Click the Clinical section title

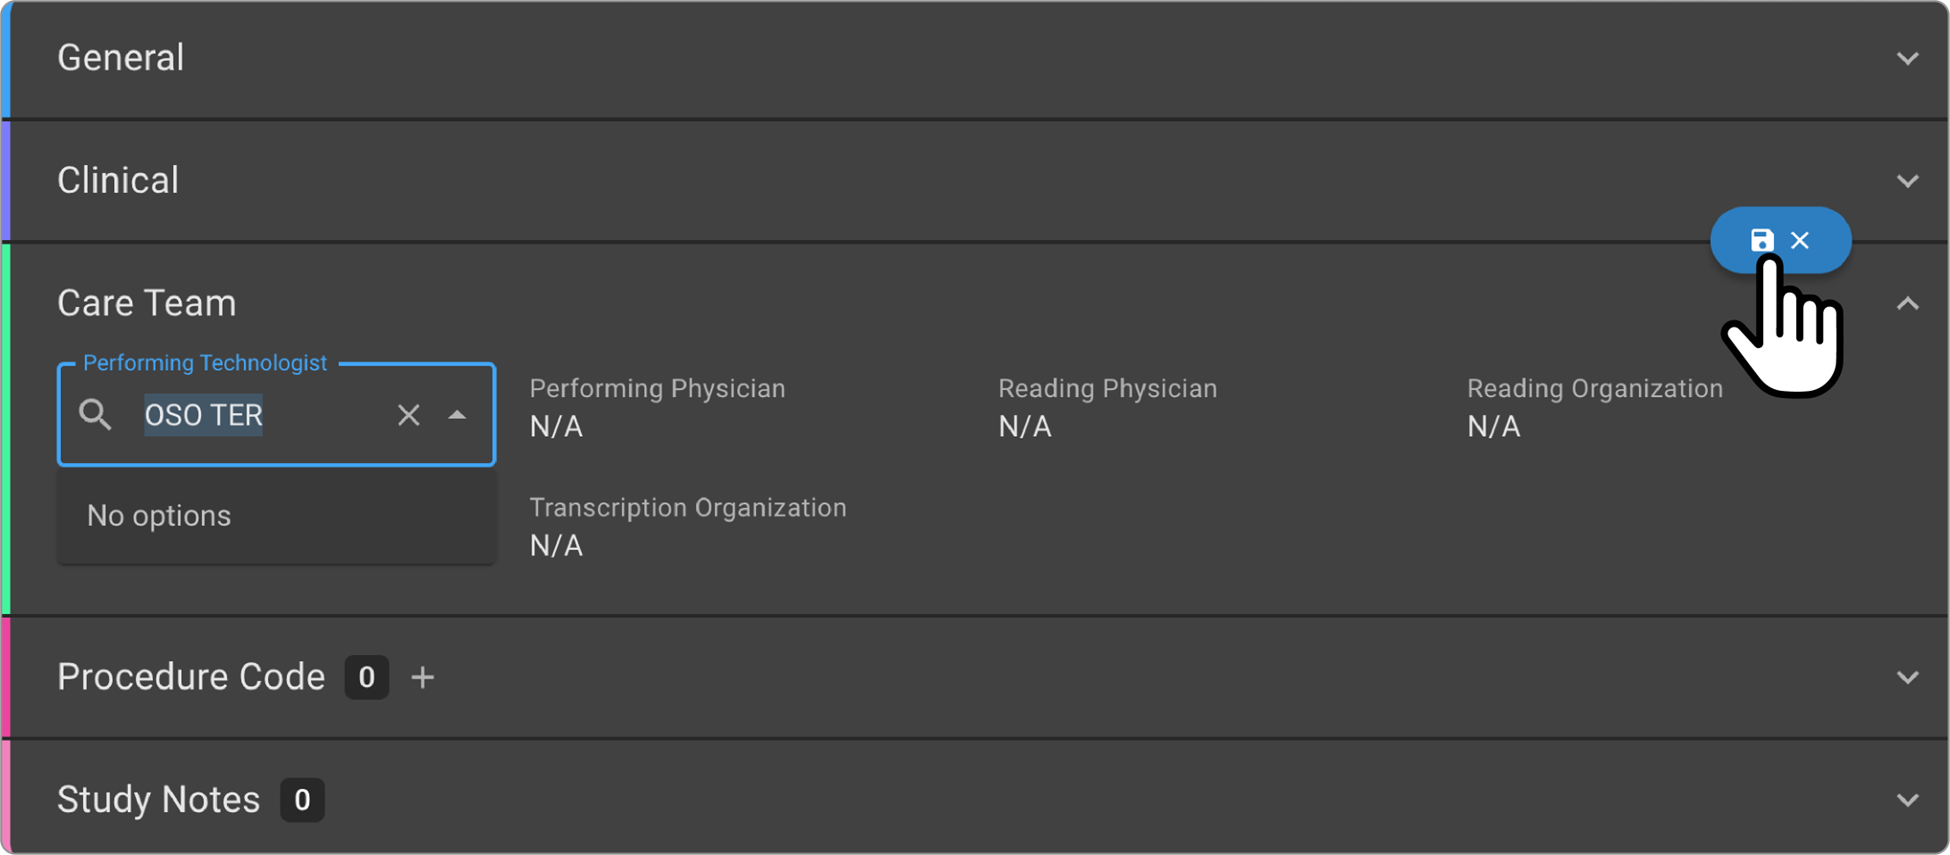(118, 181)
